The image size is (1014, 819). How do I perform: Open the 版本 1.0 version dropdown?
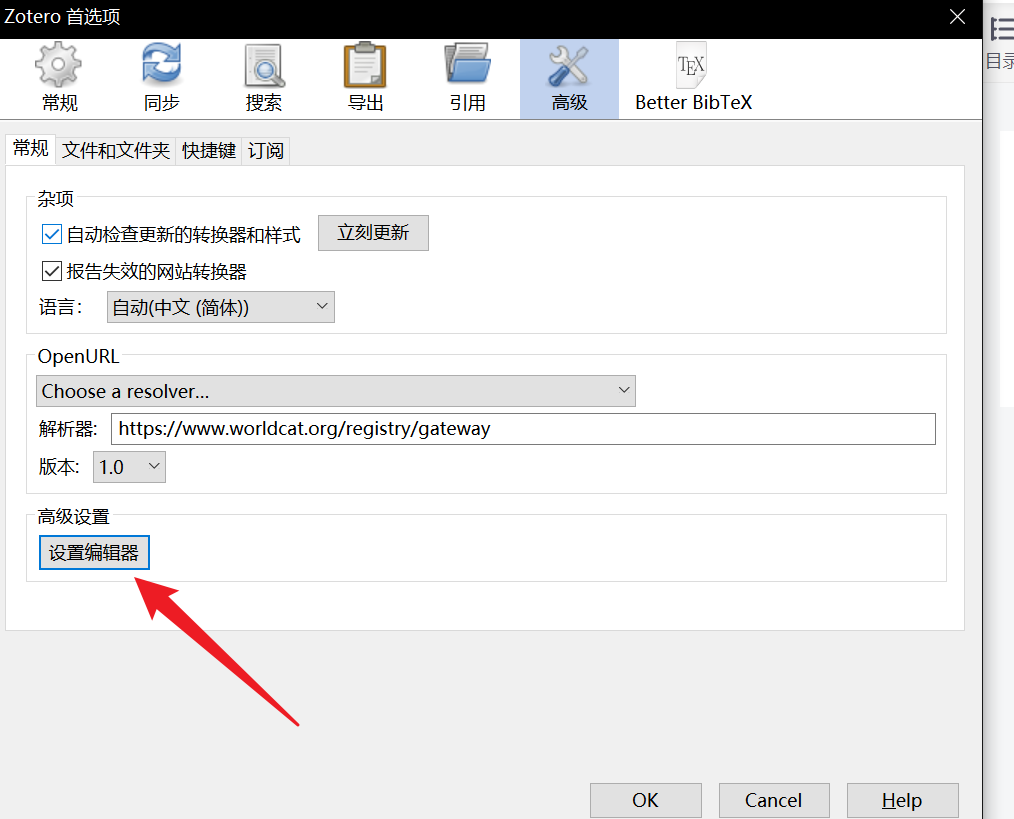[x=129, y=466]
